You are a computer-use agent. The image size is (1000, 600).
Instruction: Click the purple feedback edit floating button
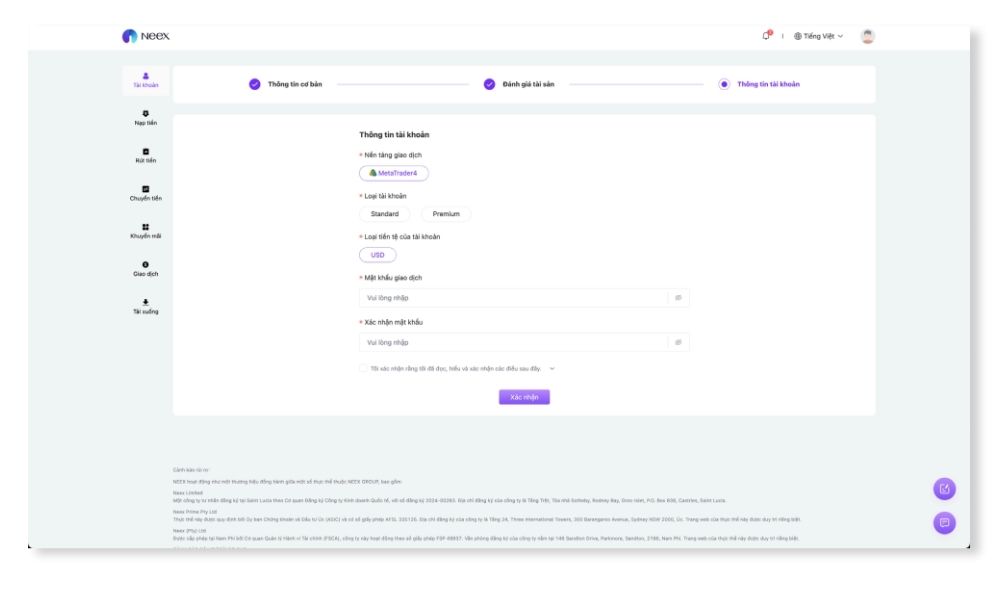(945, 488)
